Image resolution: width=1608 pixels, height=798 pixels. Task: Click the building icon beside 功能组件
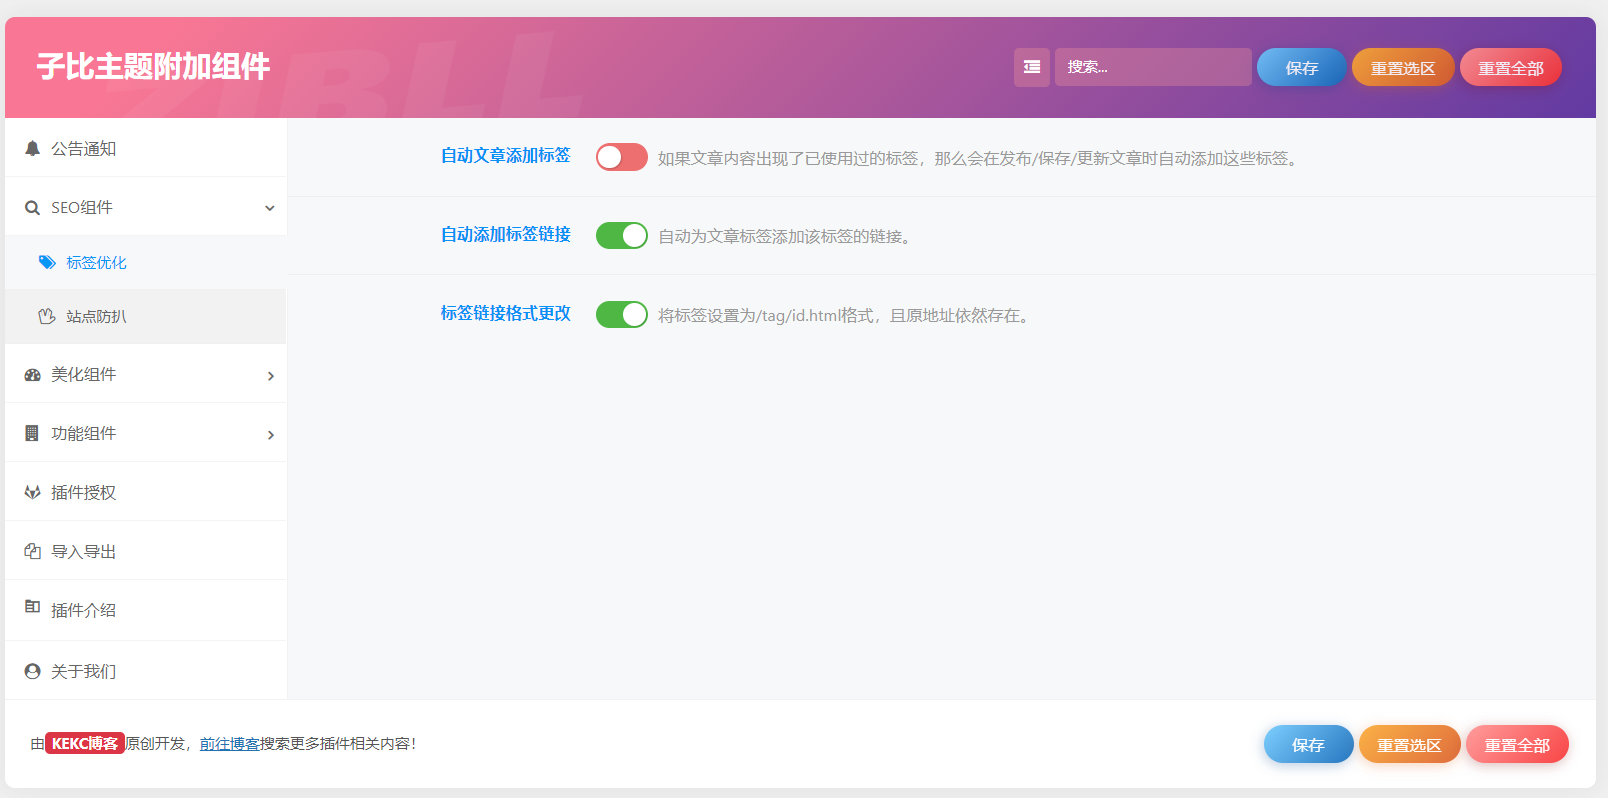click(32, 433)
